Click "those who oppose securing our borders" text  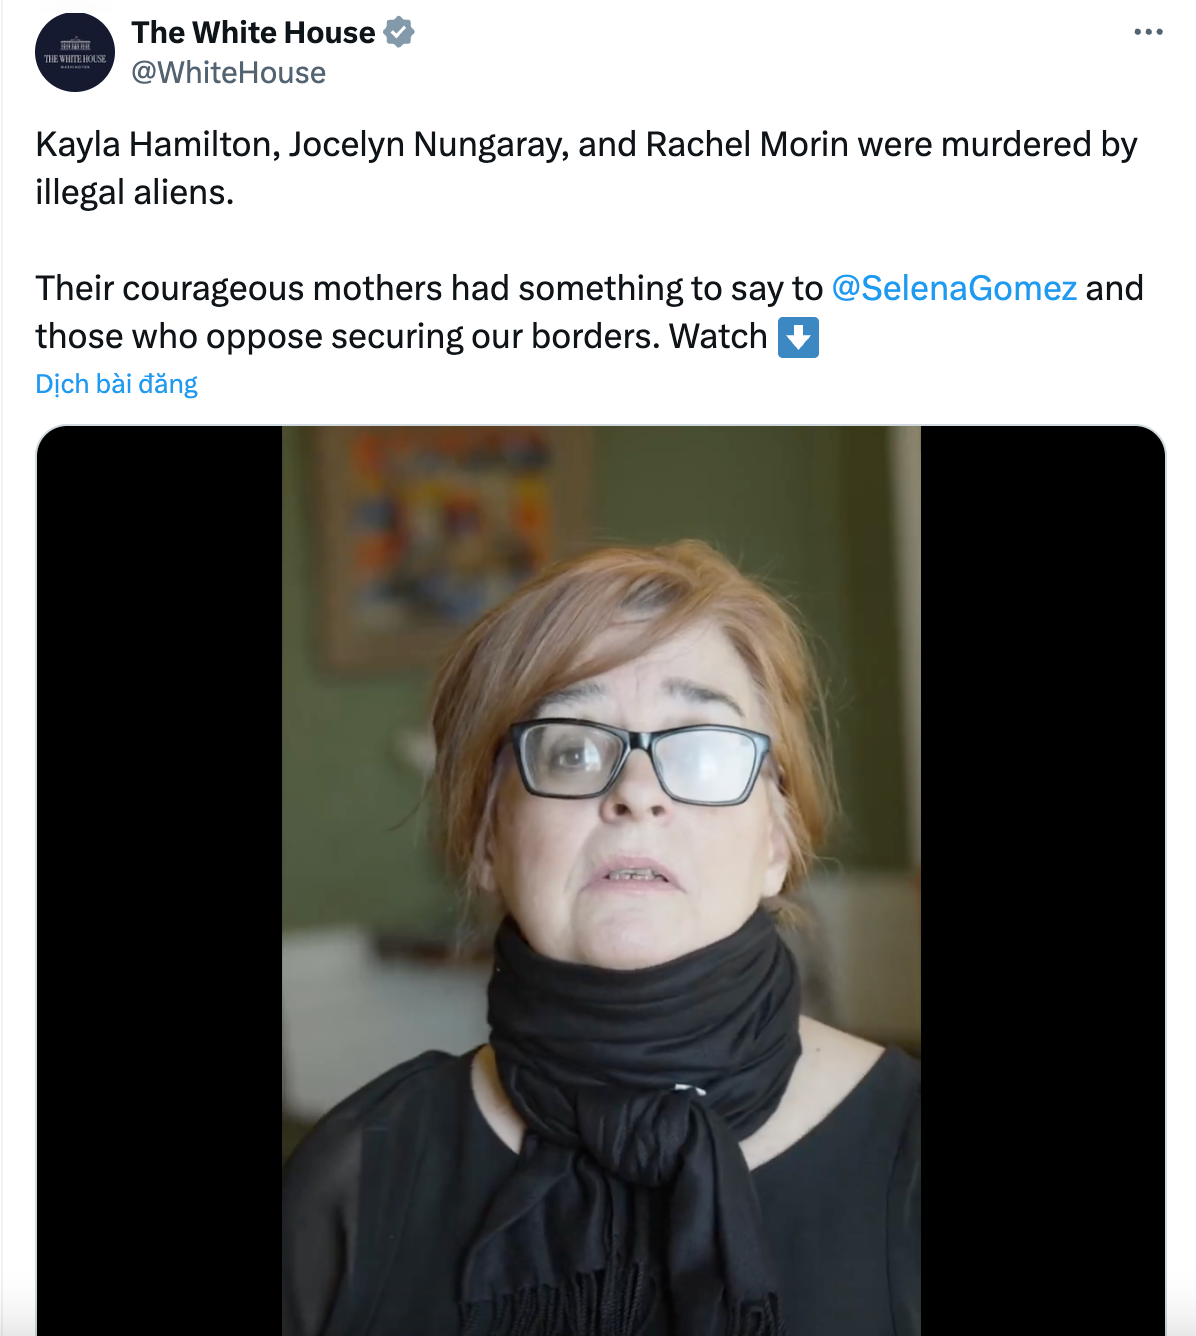coord(347,337)
